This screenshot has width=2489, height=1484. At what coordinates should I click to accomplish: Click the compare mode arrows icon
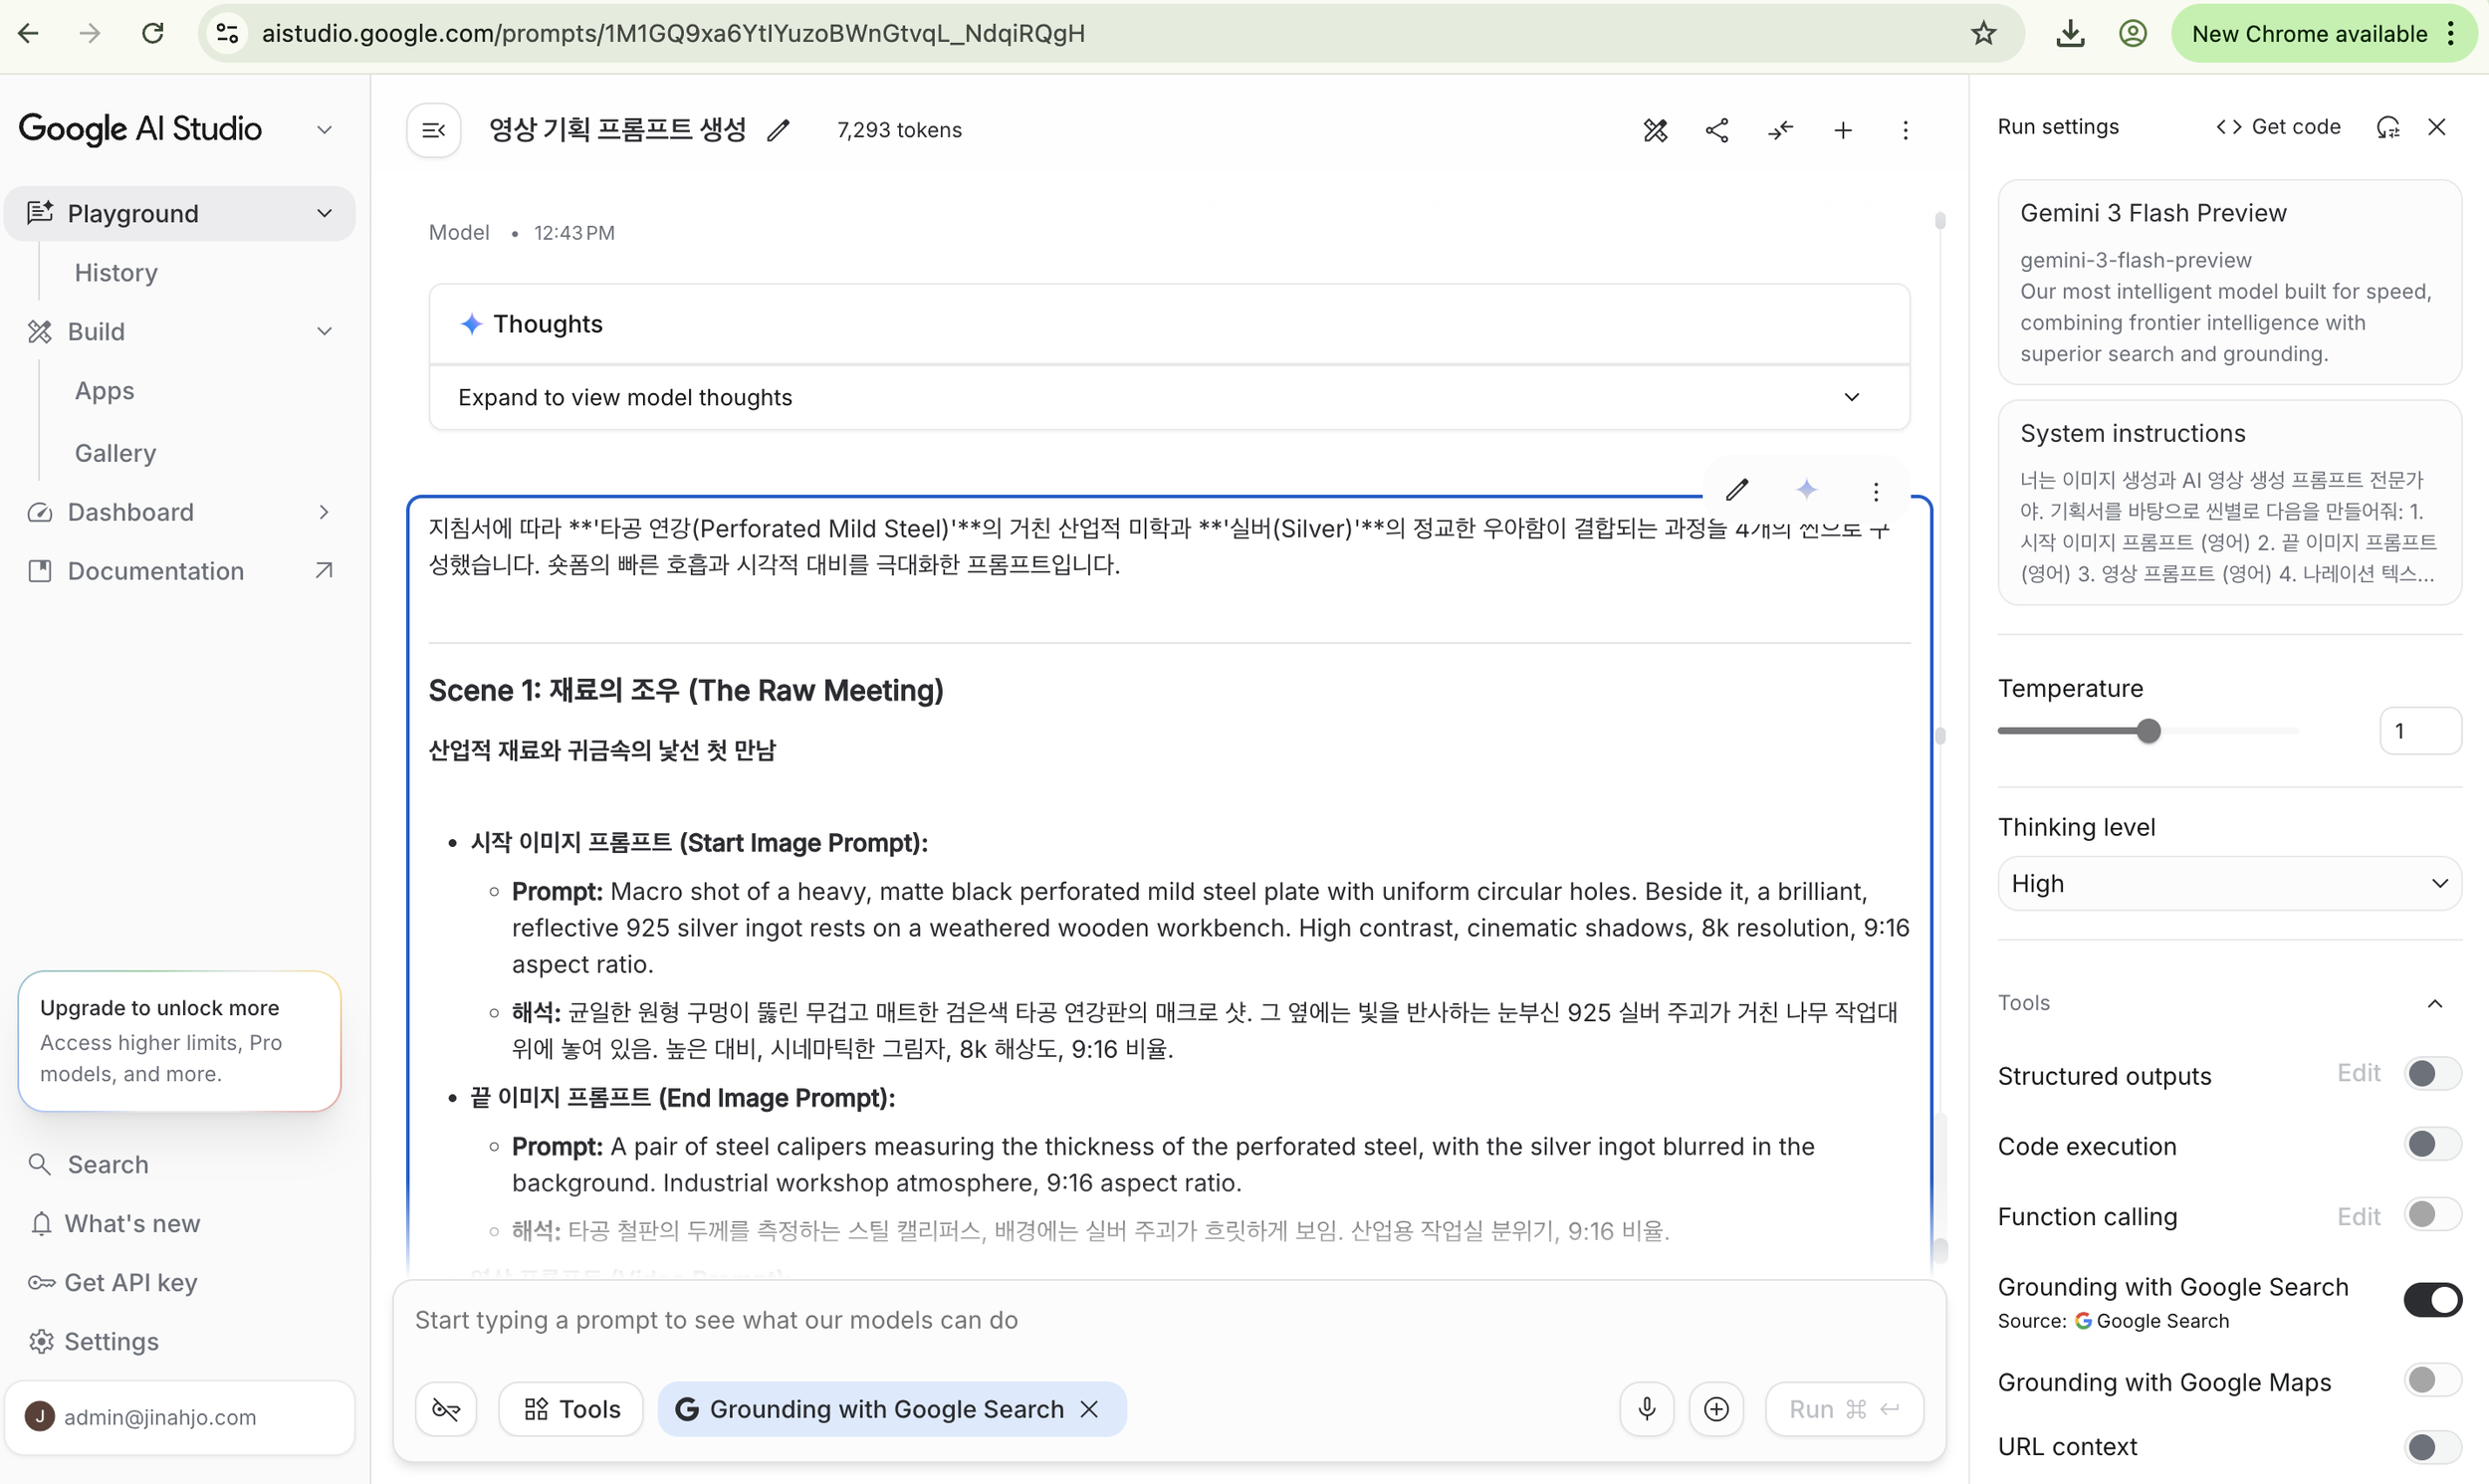point(1780,130)
